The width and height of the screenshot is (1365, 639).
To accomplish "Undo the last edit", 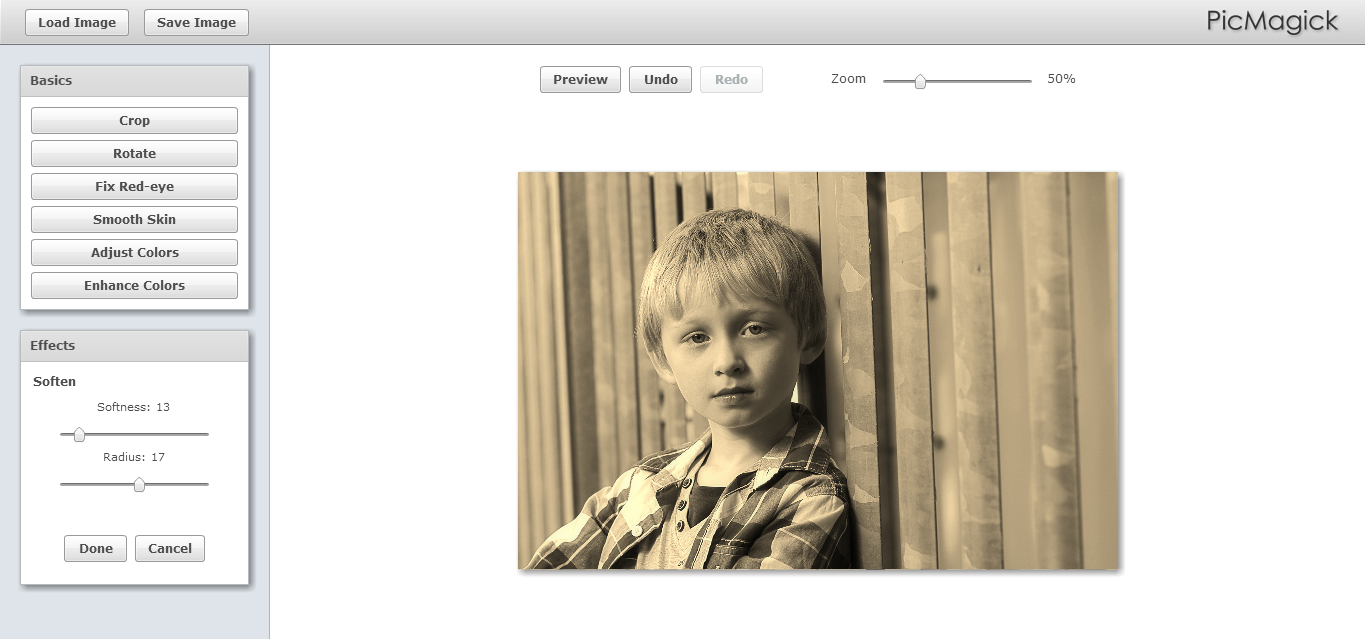I will click(x=660, y=79).
